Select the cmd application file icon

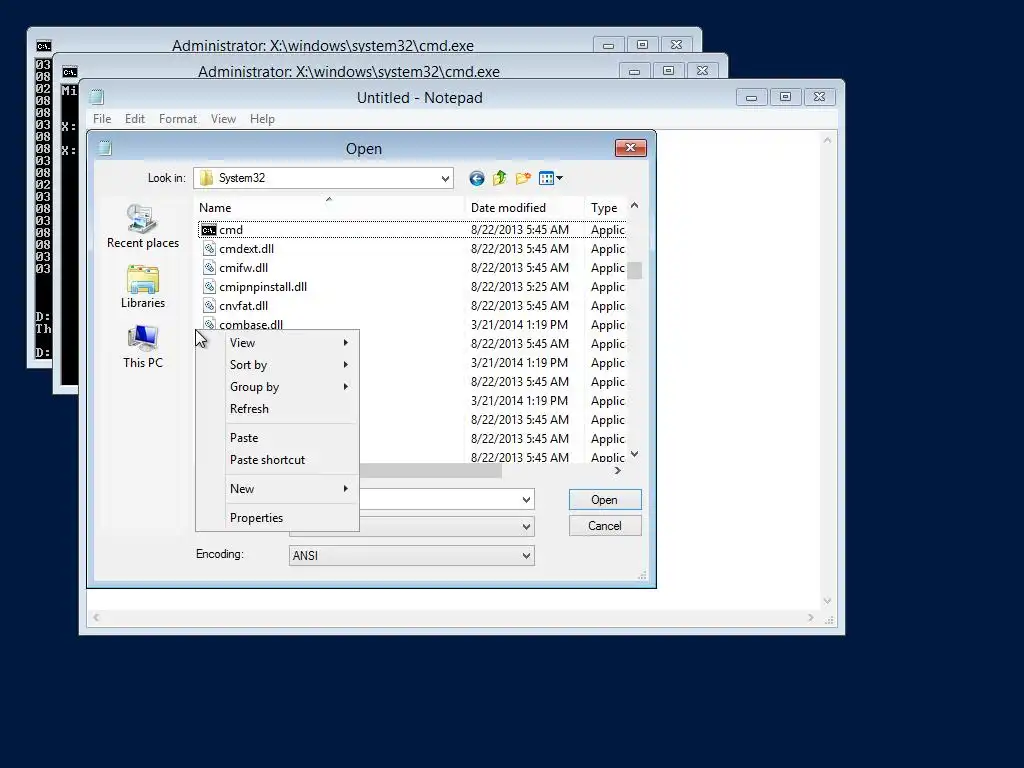click(x=208, y=230)
